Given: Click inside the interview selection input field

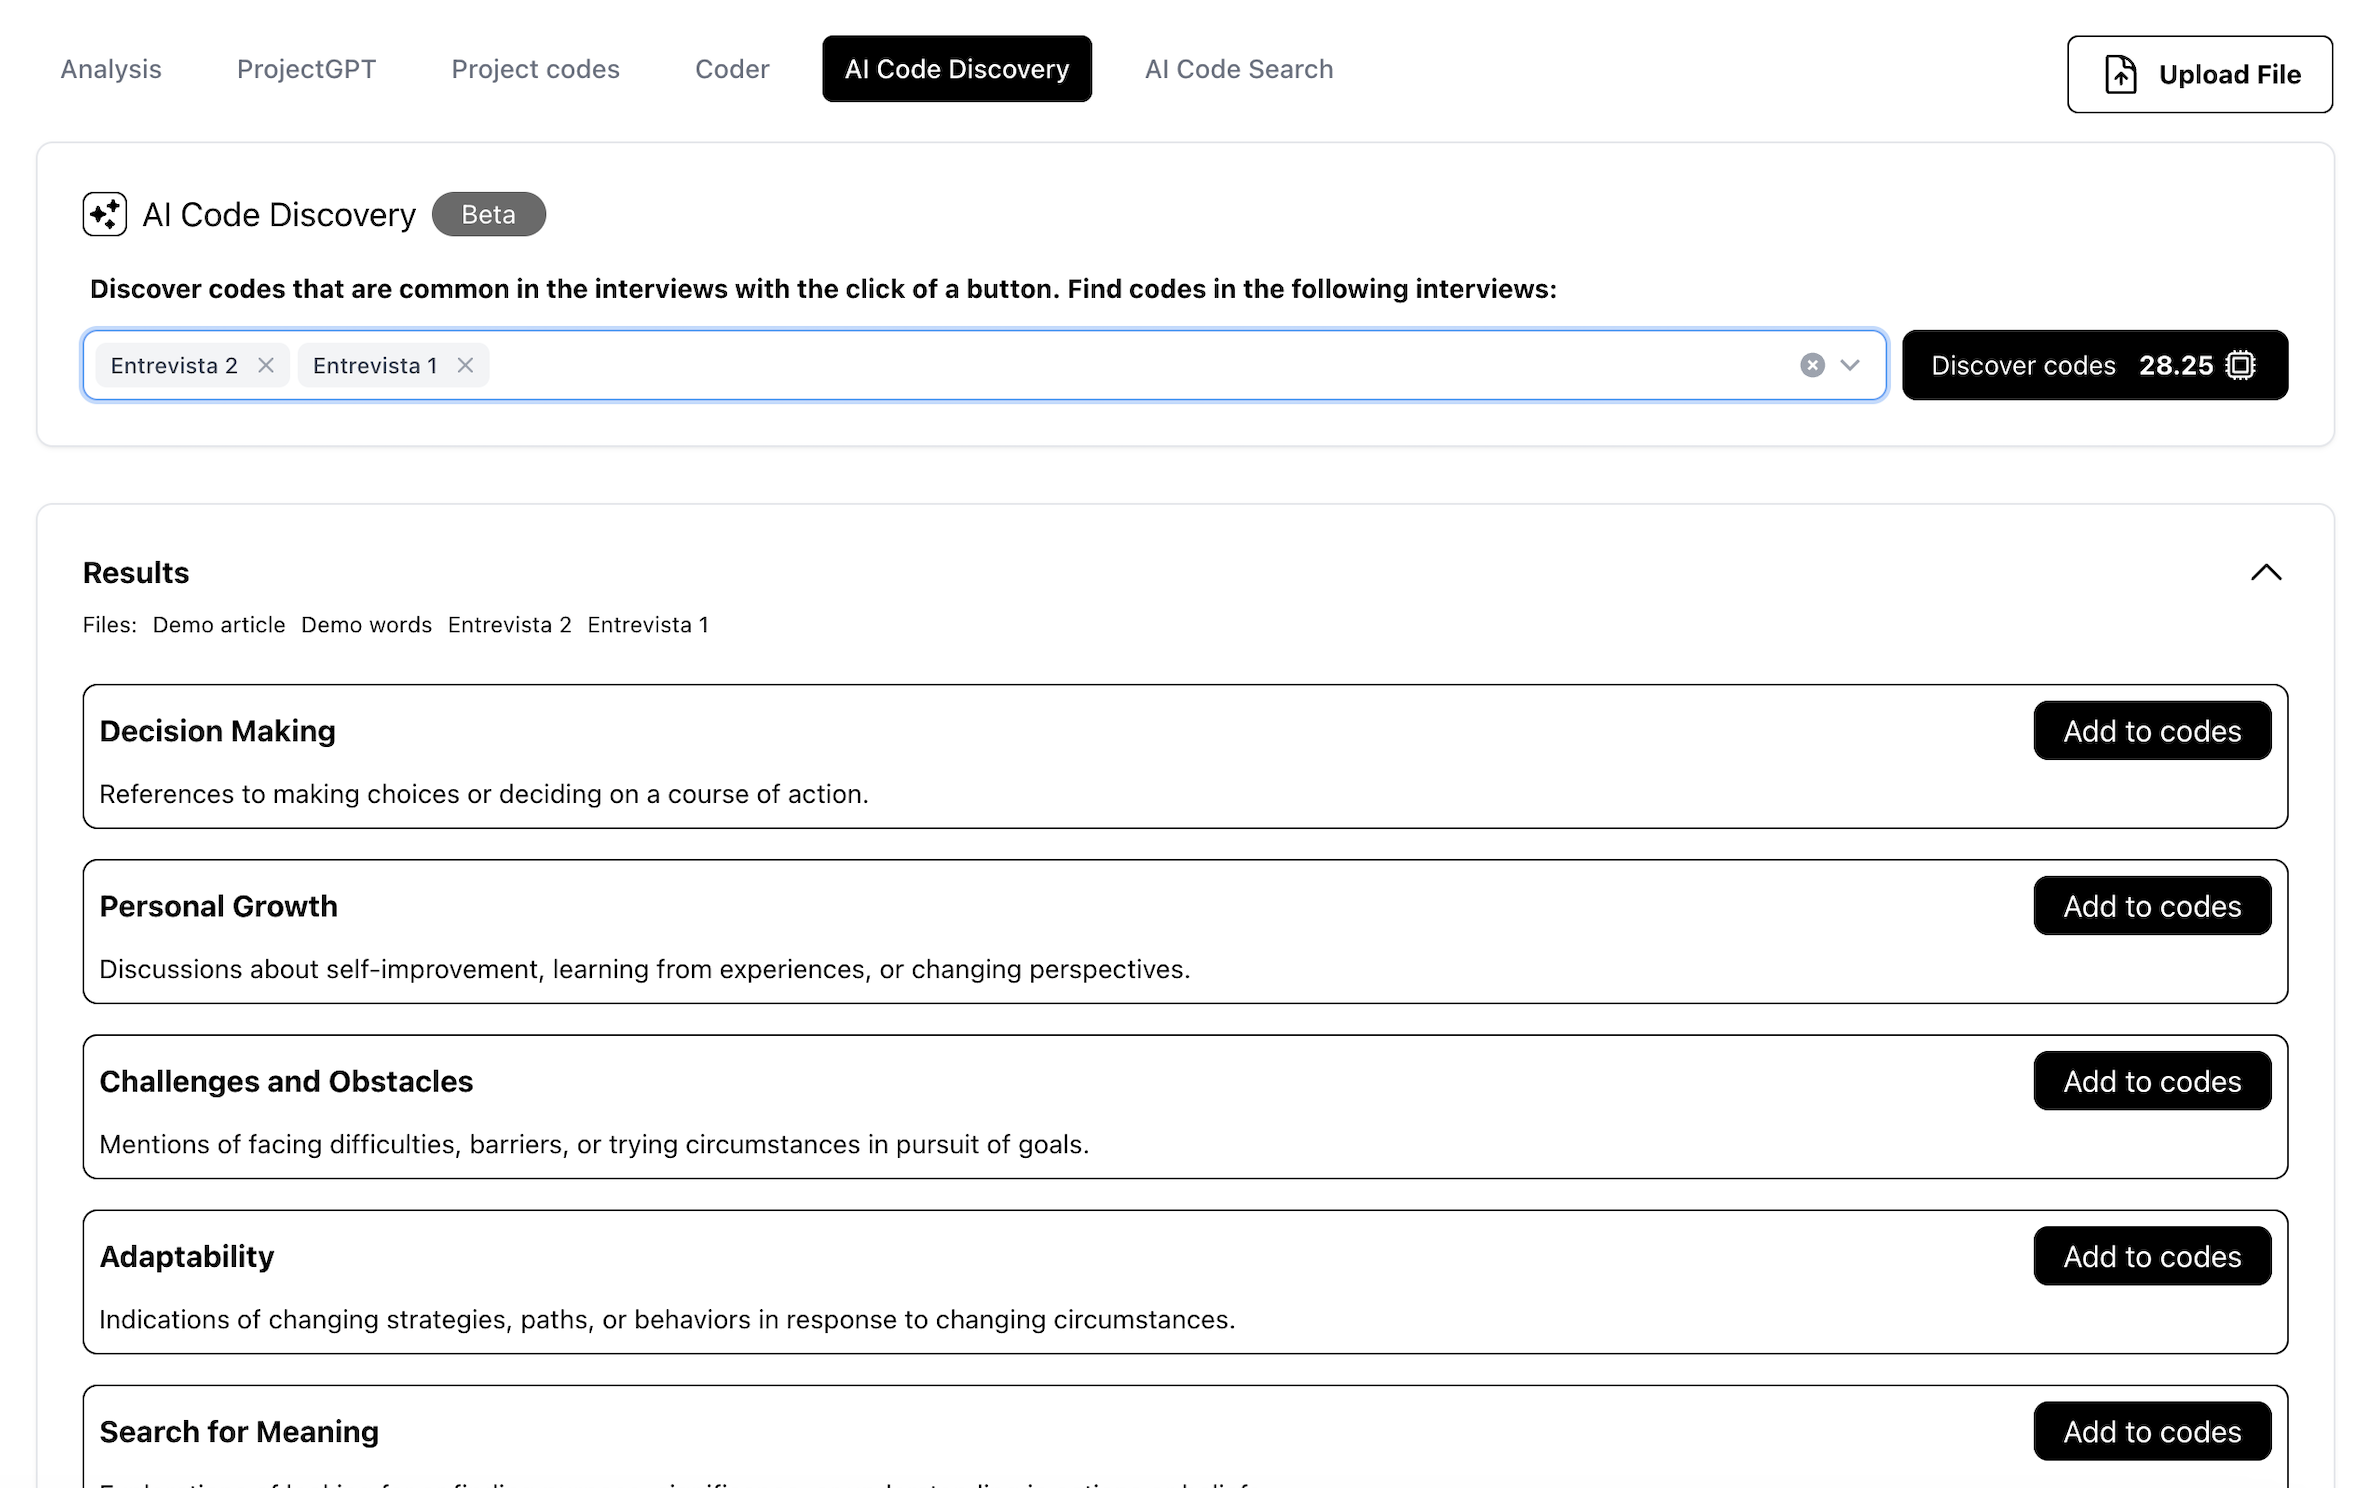Looking at the screenshot, I should (x=1100, y=365).
